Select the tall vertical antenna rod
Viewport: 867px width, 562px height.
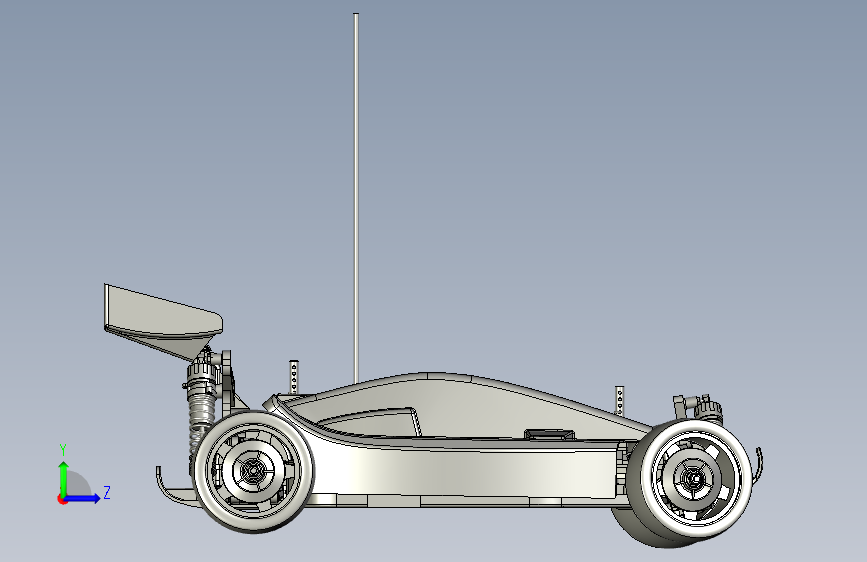[x=356, y=197]
